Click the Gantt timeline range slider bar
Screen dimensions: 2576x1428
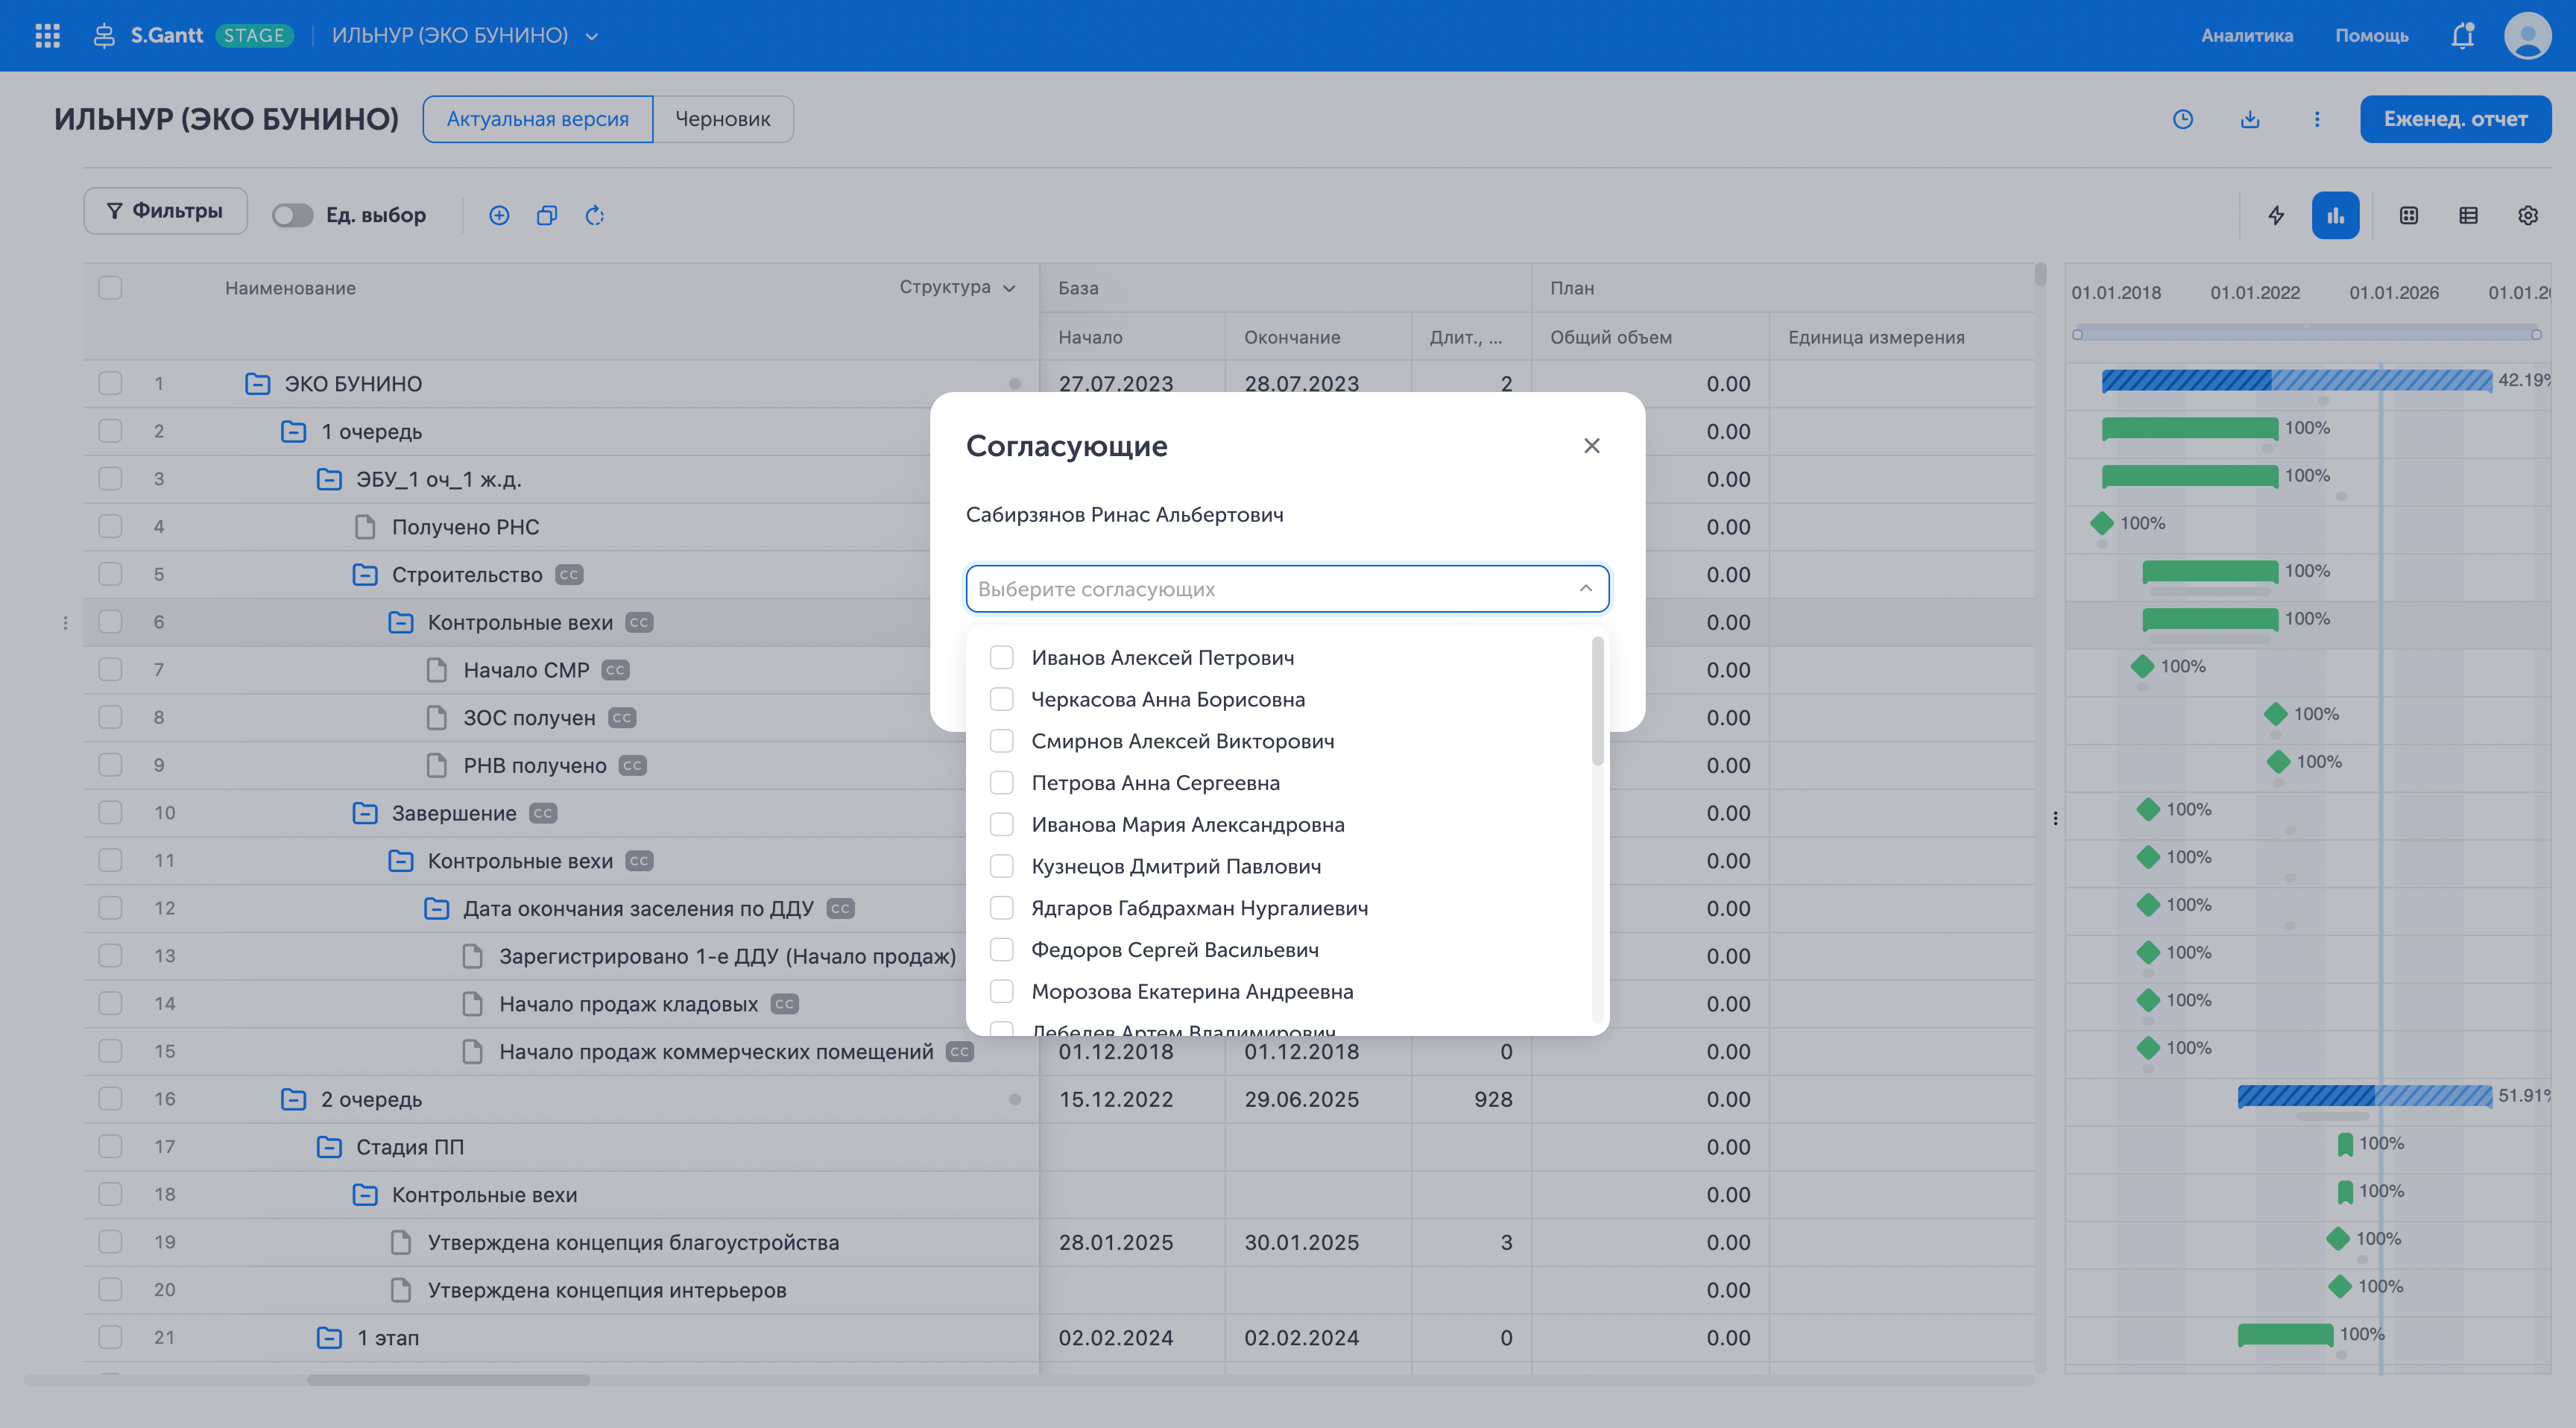(x=2306, y=334)
